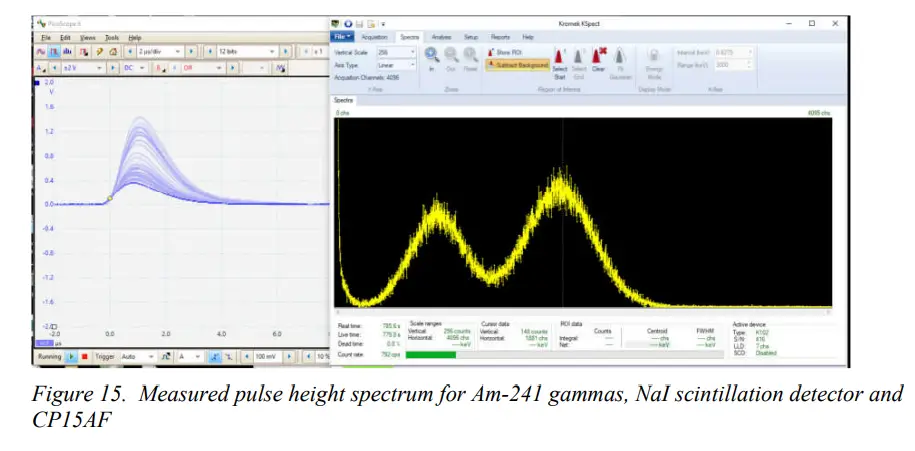The width and height of the screenshot is (915, 451).
Task: Open the 2 µs/div timebase dropdown
Action: pyautogui.click(x=160, y=52)
